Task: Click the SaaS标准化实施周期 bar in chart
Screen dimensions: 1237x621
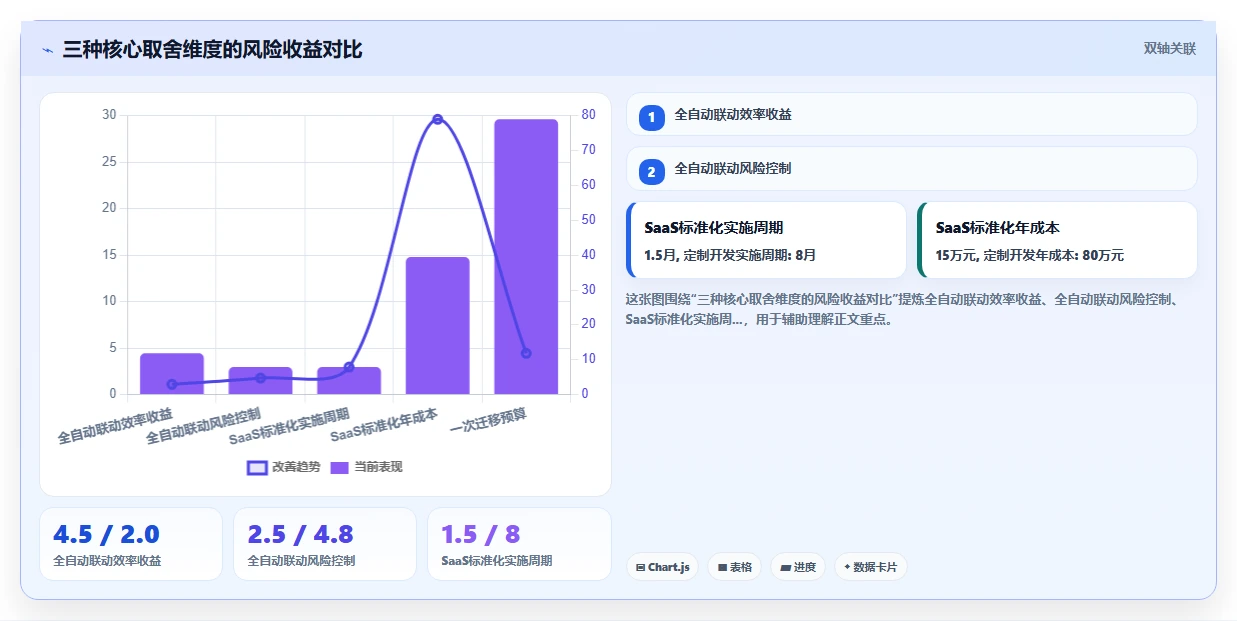Action: pos(349,381)
